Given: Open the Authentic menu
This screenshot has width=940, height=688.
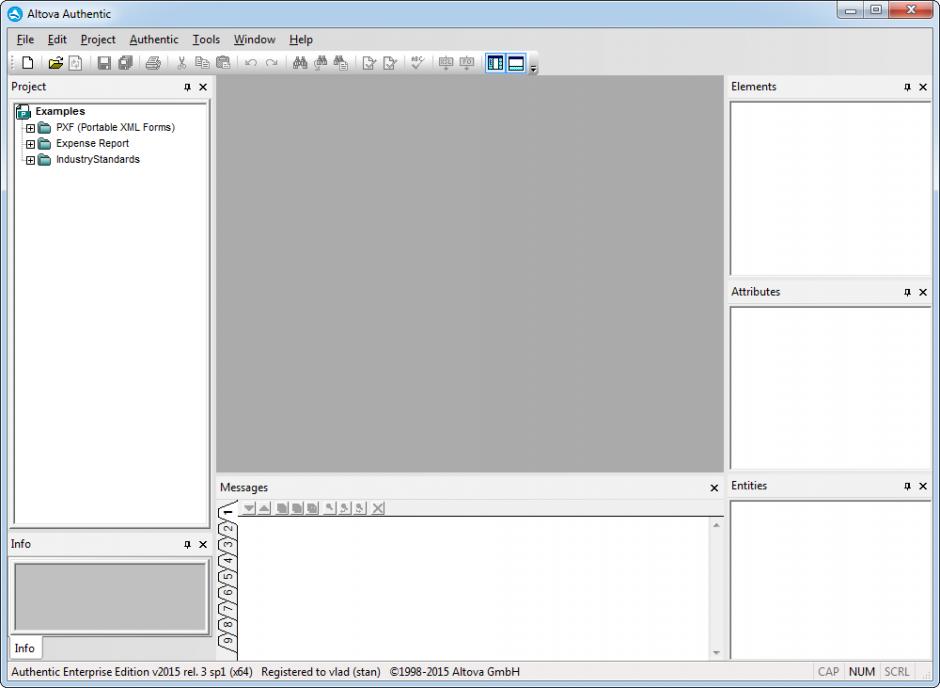Looking at the screenshot, I should (154, 40).
